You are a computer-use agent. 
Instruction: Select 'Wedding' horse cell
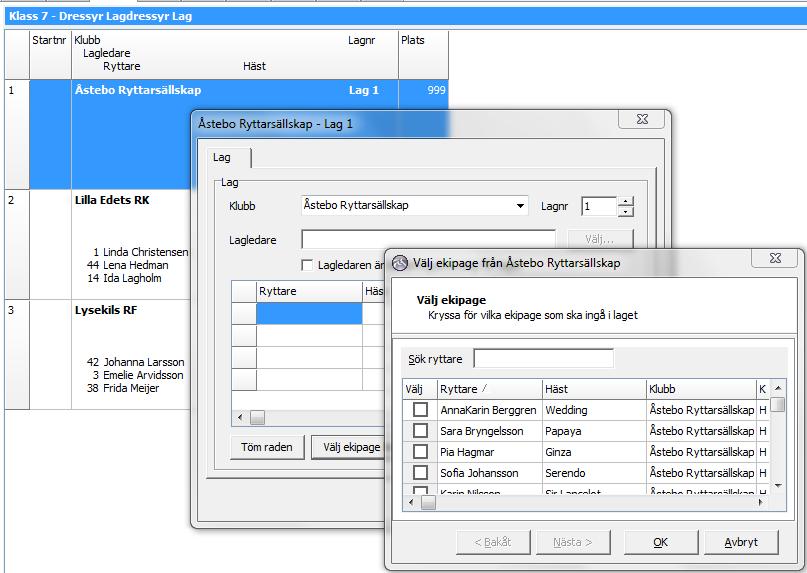pos(594,410)
